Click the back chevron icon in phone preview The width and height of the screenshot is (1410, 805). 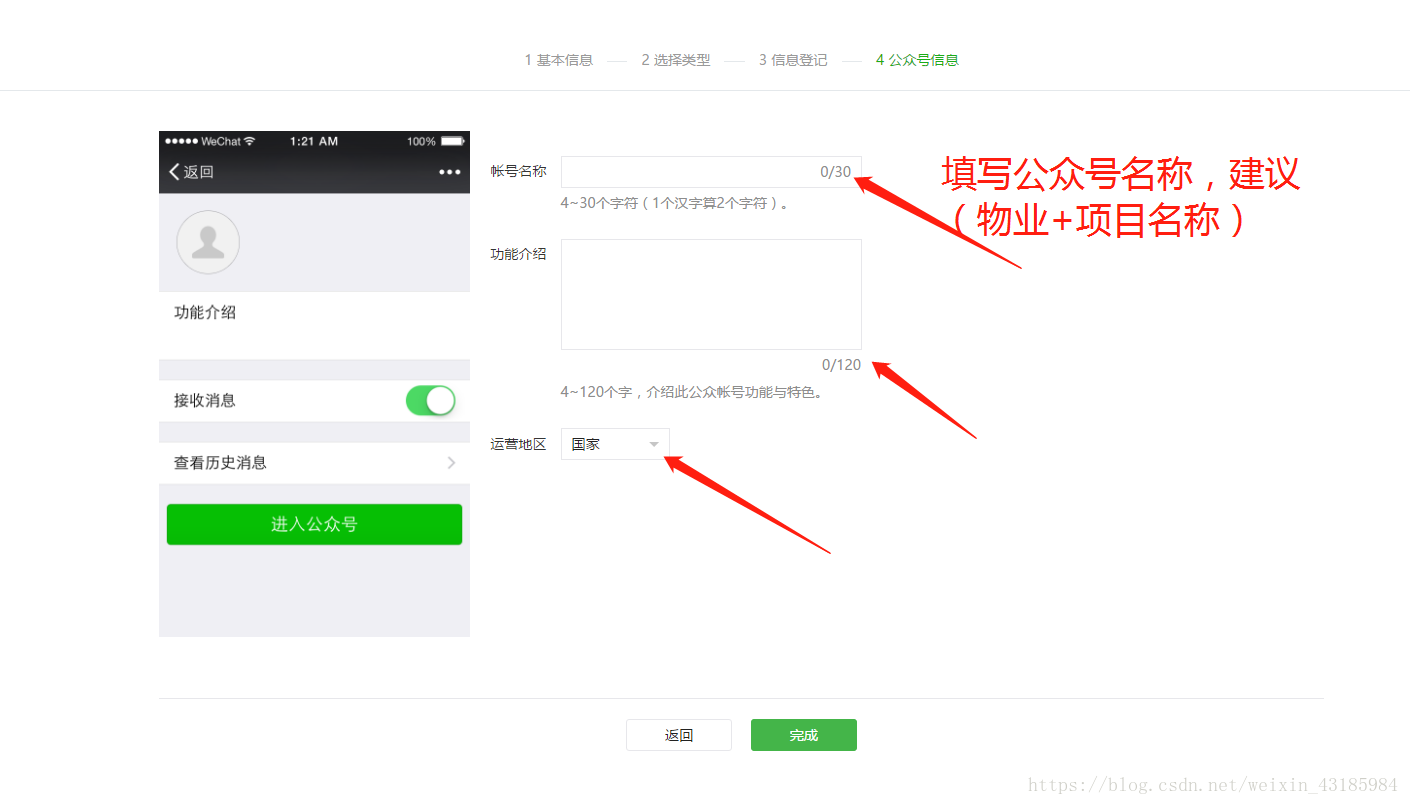coord(175,172)
